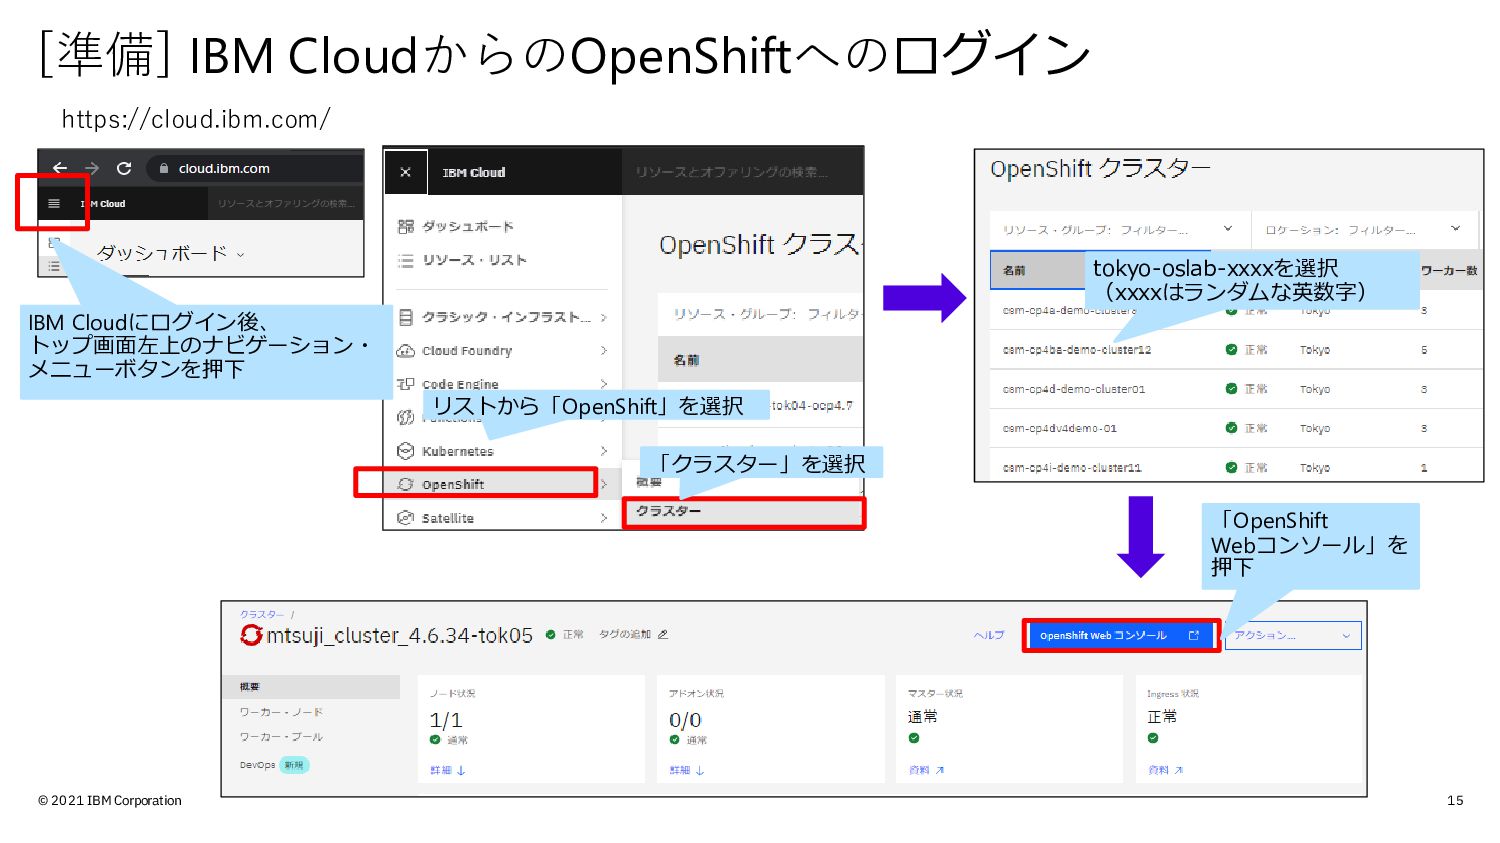This screenshot has height=843, width=1500.
Task: Open cluster csm-cp4ba-demo-cluster12
Action: [x=1077, y=350]
